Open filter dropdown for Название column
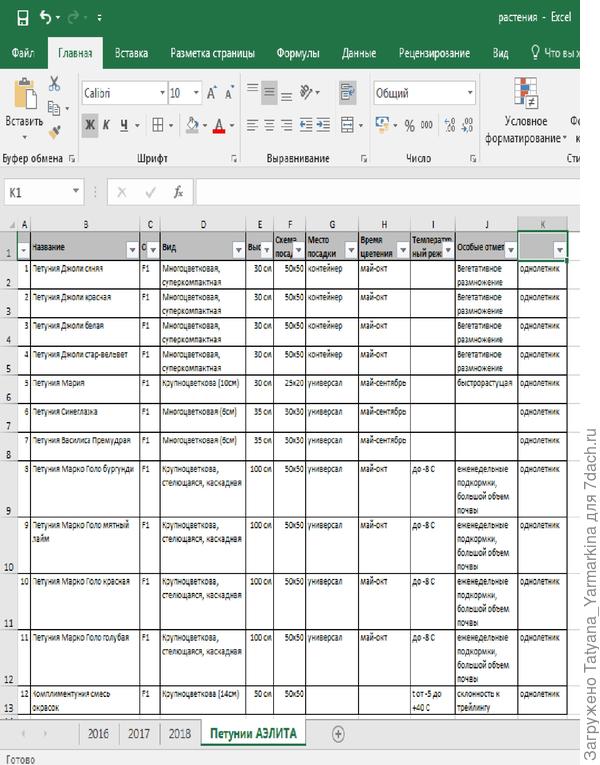Viewport: 600px width, 765px height. click(x=132, y=250)
